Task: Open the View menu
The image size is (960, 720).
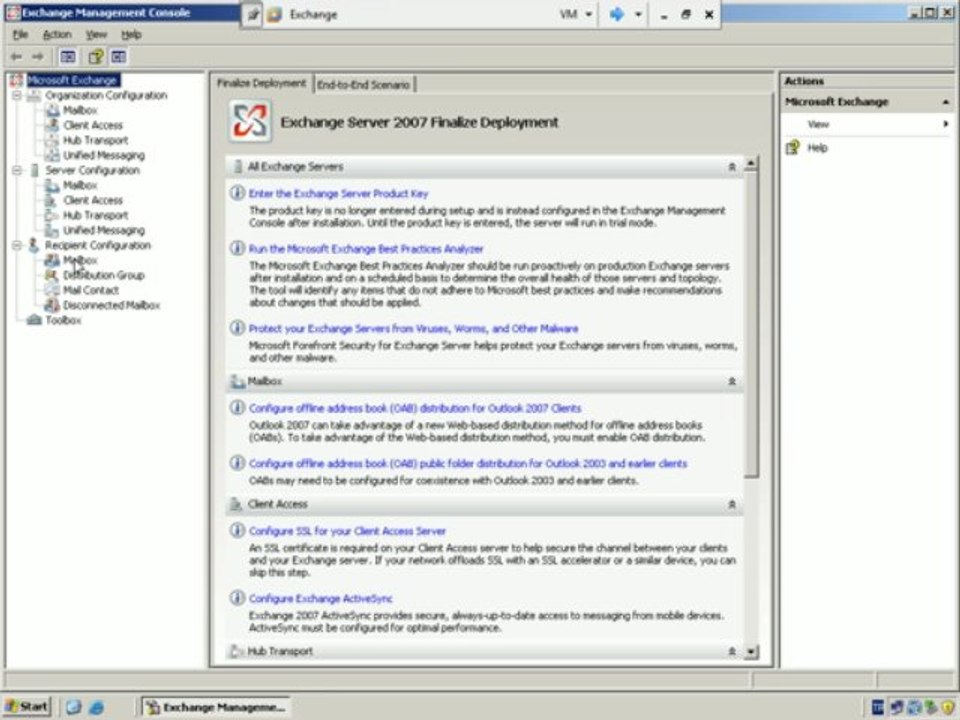Action: pos(96,34)
